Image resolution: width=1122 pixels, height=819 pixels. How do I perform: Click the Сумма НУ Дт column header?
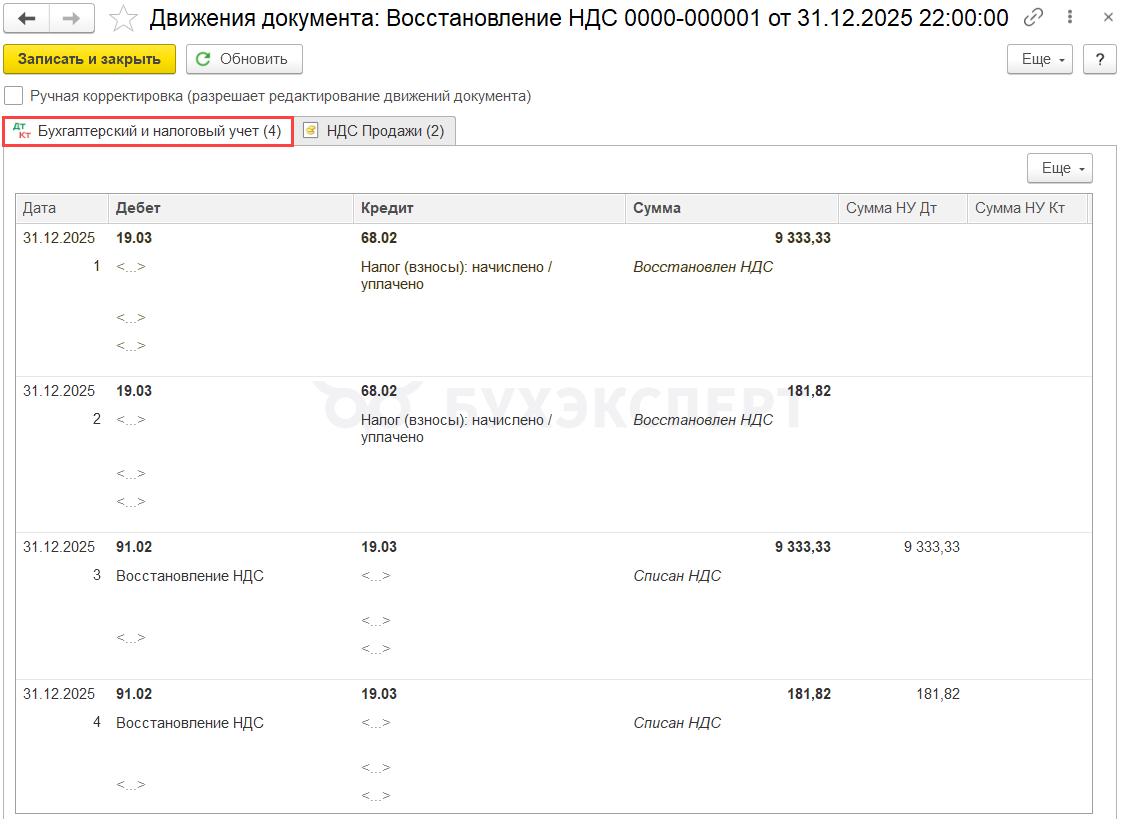pyautogui.click(x=903, y=208)
